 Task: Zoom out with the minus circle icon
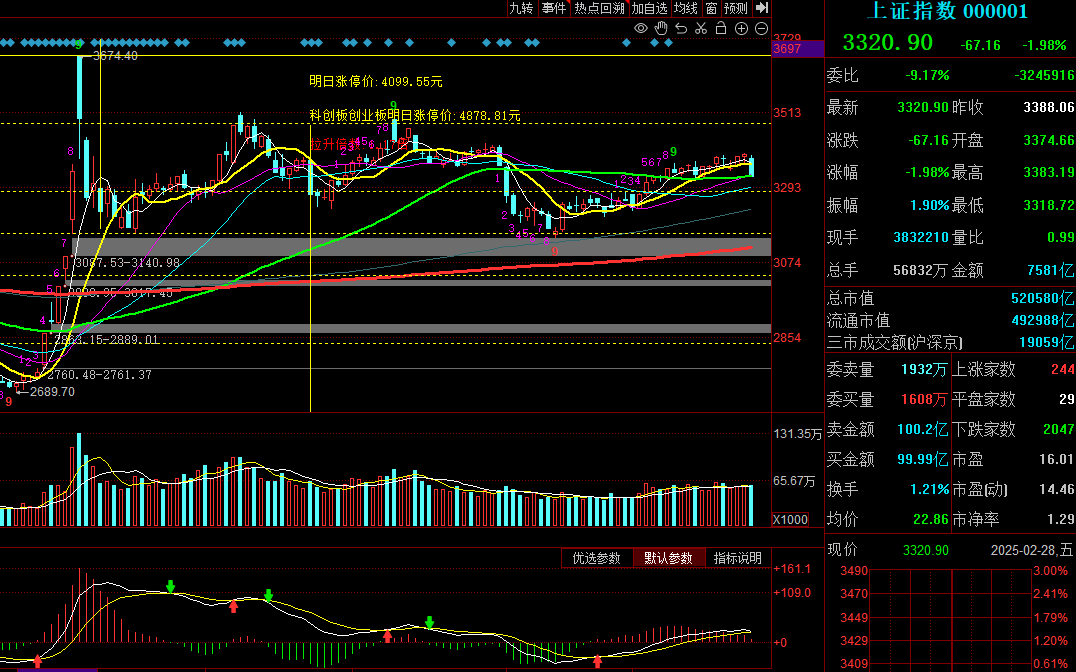point(761,29)
